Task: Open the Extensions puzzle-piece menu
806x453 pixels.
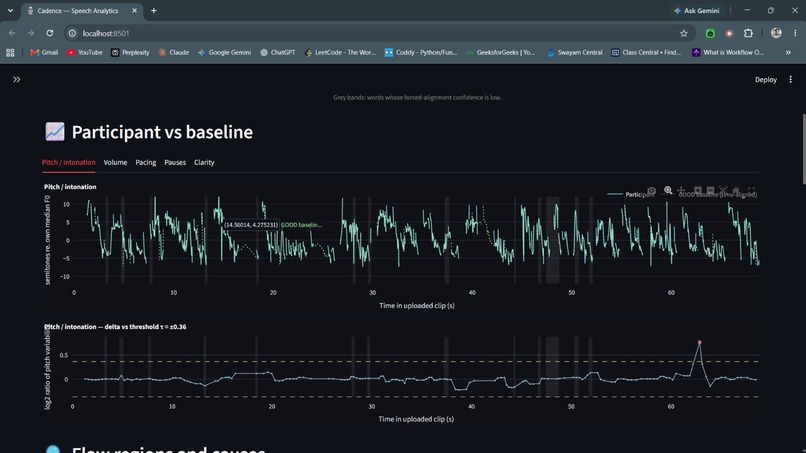Action: pyautogui.click(x=748, y=33)
